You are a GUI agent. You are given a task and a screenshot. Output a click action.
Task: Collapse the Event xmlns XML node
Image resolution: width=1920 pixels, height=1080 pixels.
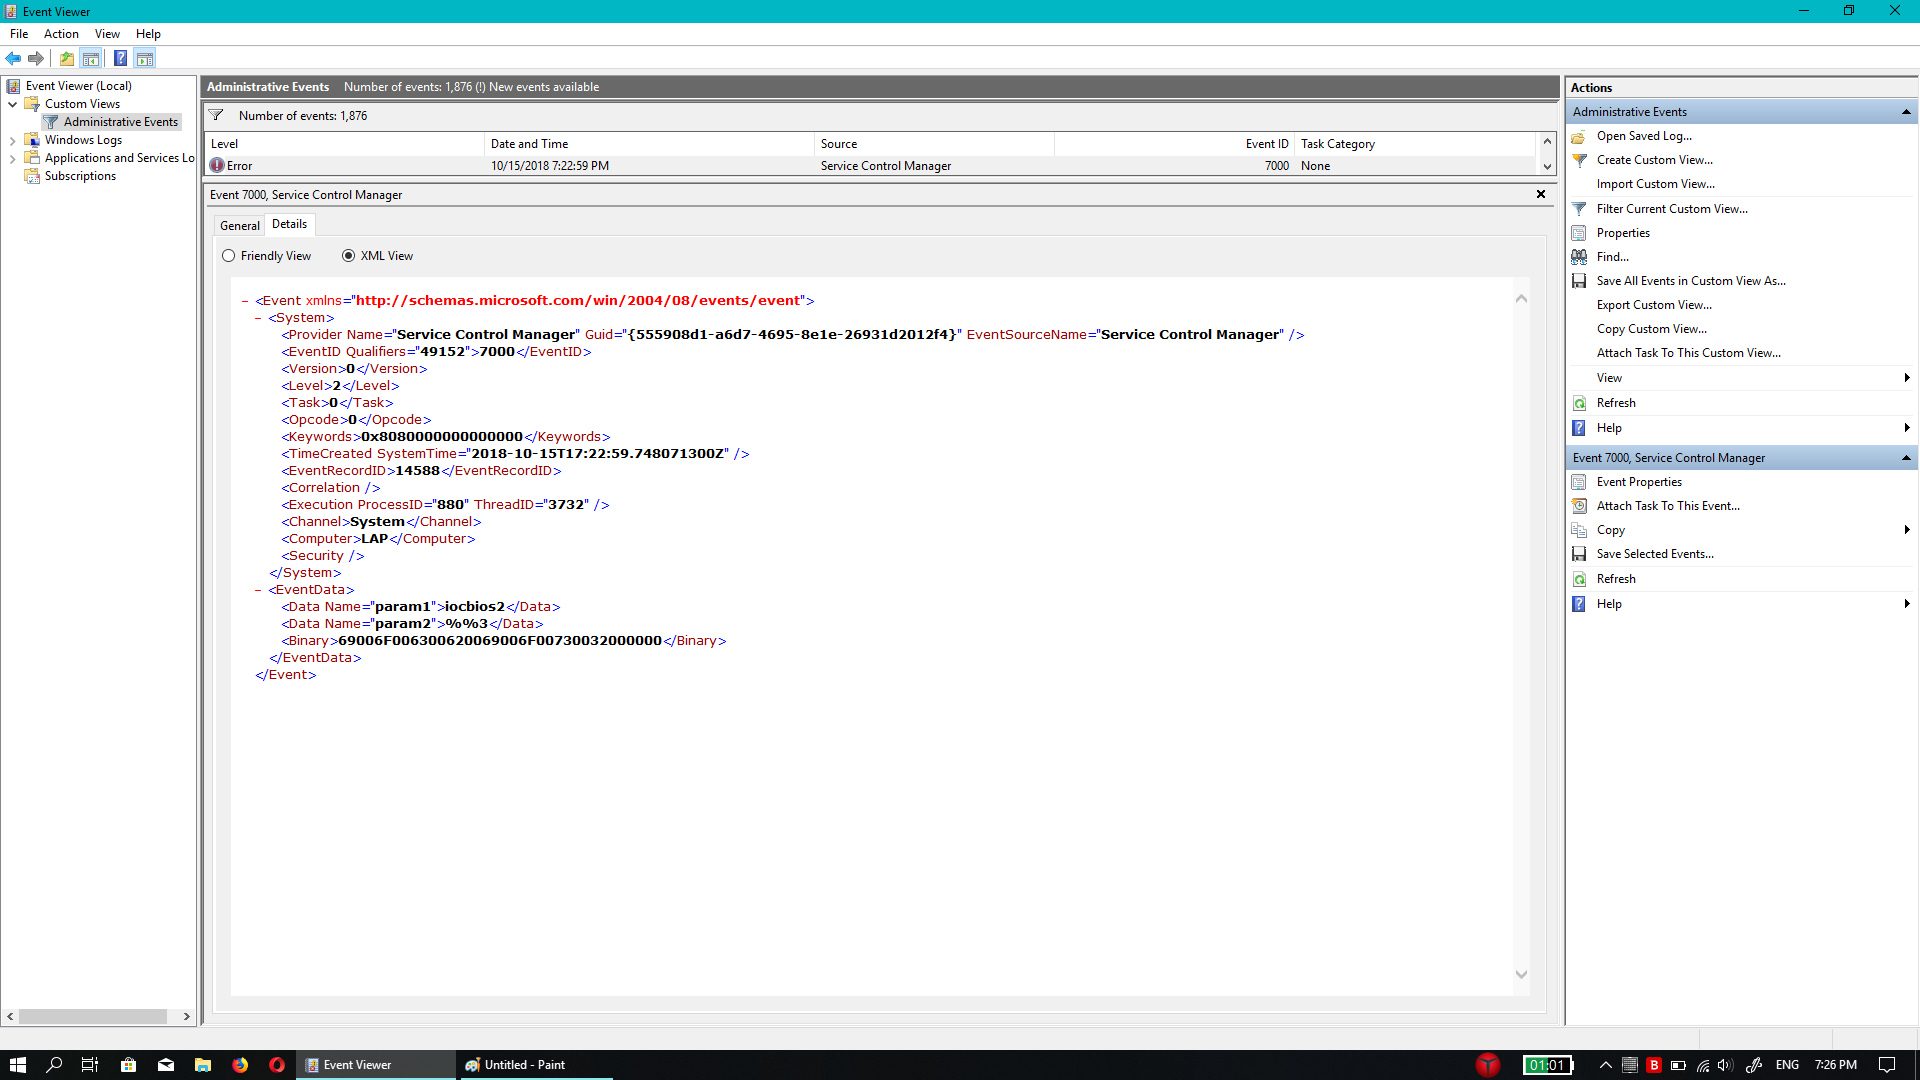click(x=245, y=301)
